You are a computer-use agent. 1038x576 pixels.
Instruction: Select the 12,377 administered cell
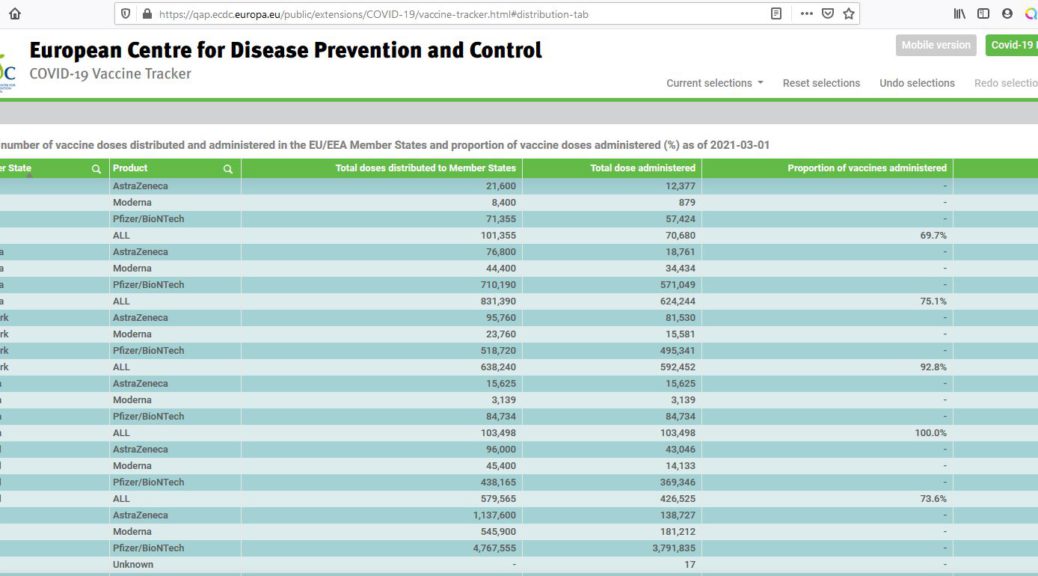click(x=612, y=186)
